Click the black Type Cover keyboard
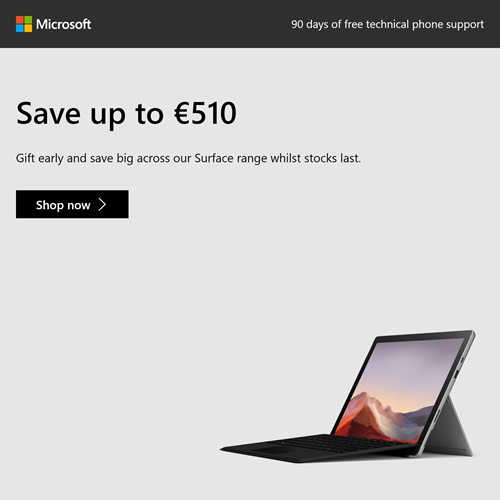Image resolution: width=500 pixels, height=500 pixels. (x=317, y=448)
